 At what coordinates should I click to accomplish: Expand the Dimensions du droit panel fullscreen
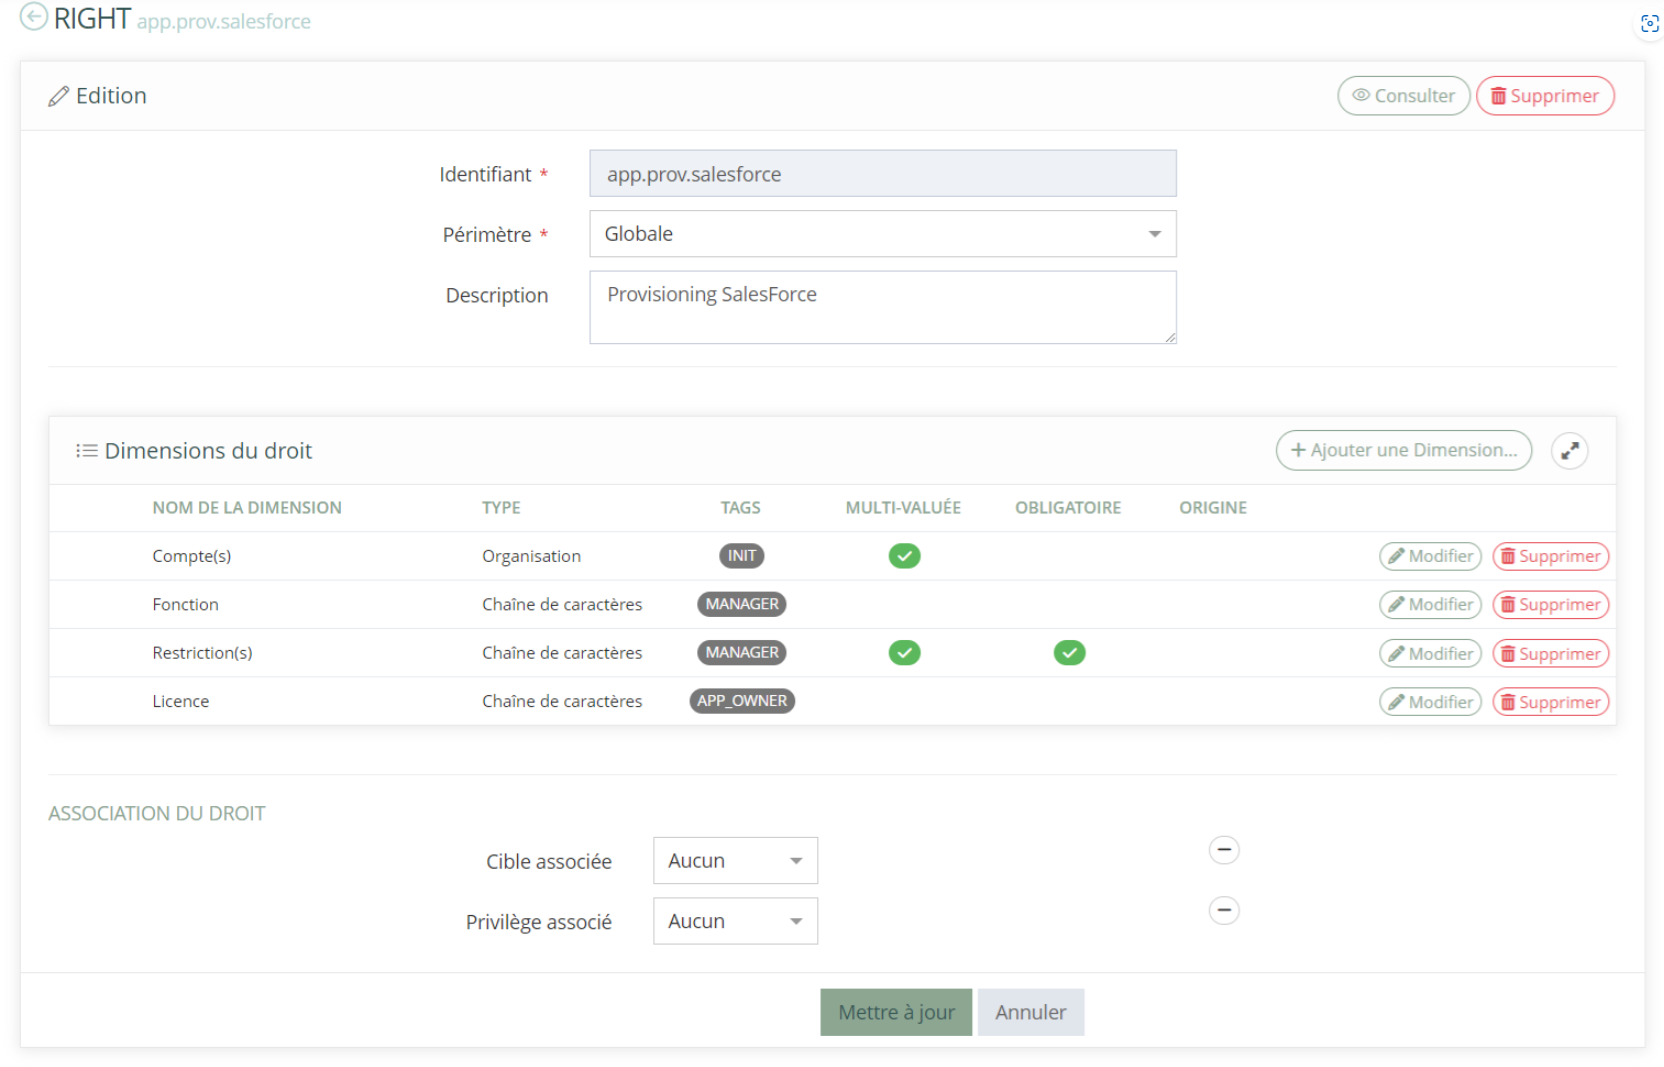pyautogui.click(x=1569, y=451)
